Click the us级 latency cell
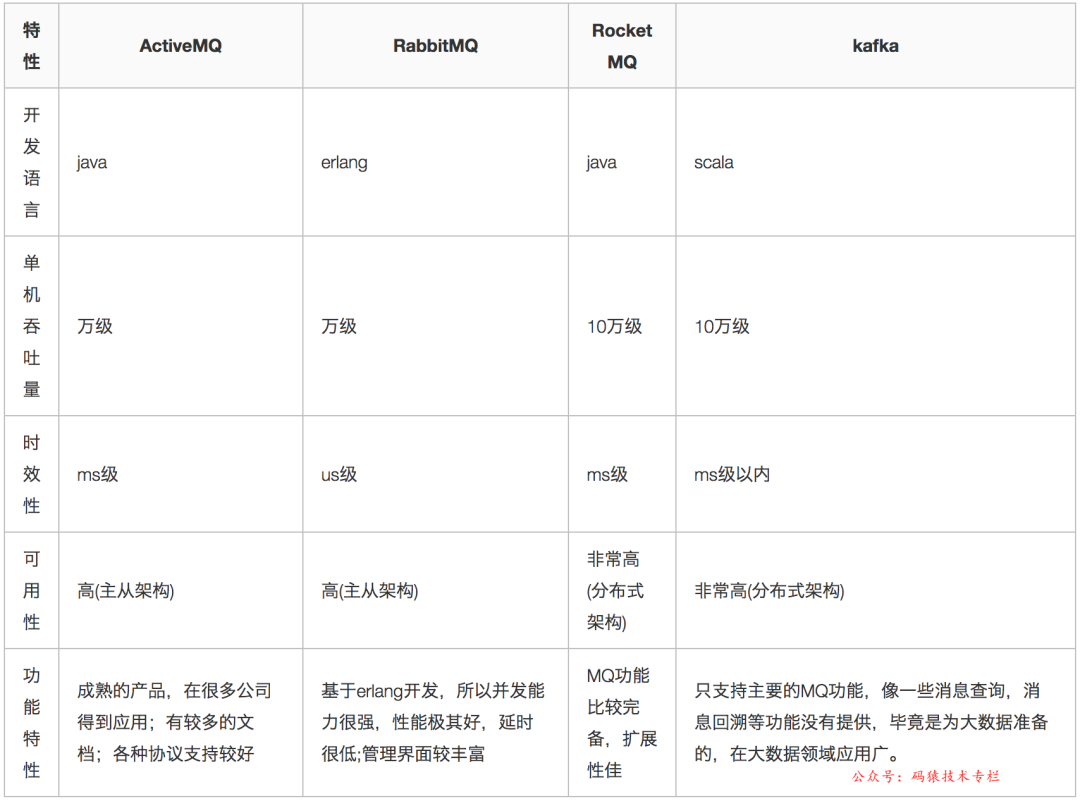 pos(339,474)
